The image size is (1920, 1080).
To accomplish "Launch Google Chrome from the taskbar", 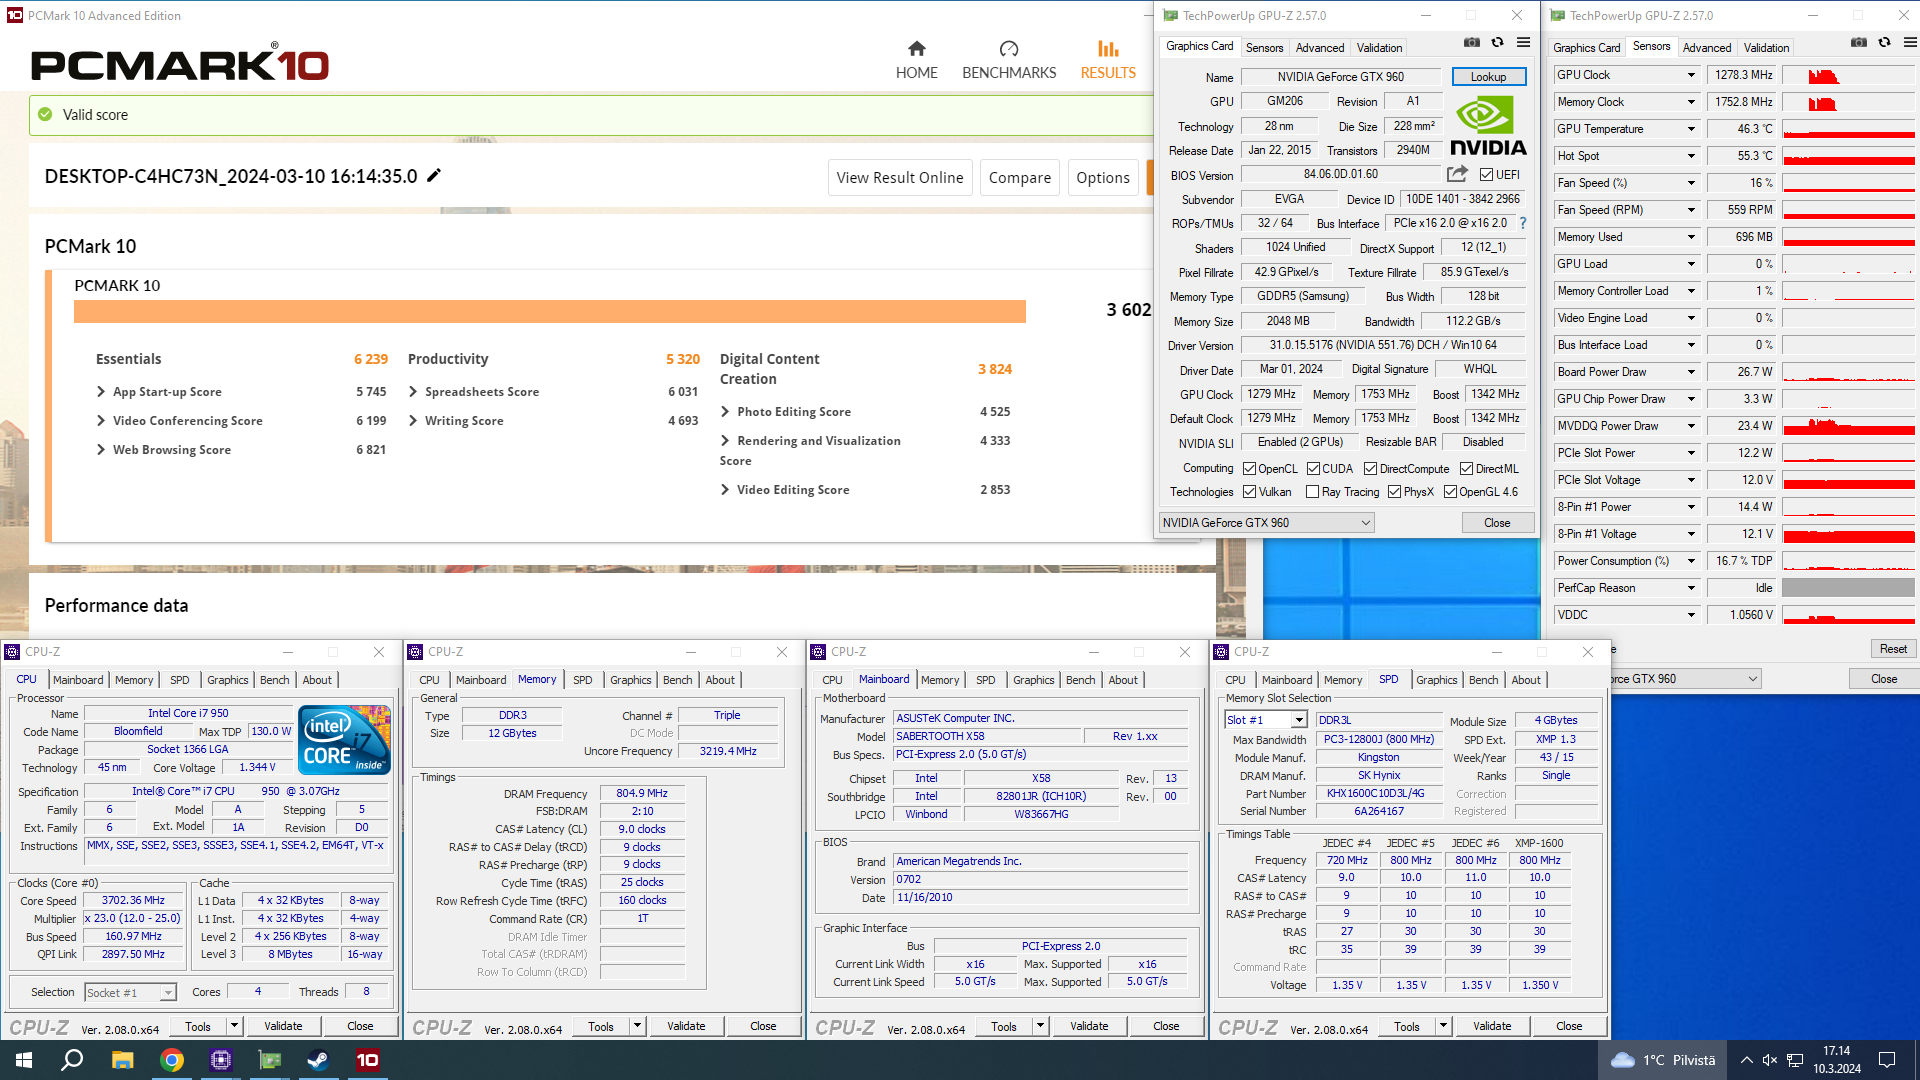I will (172, 1060).
